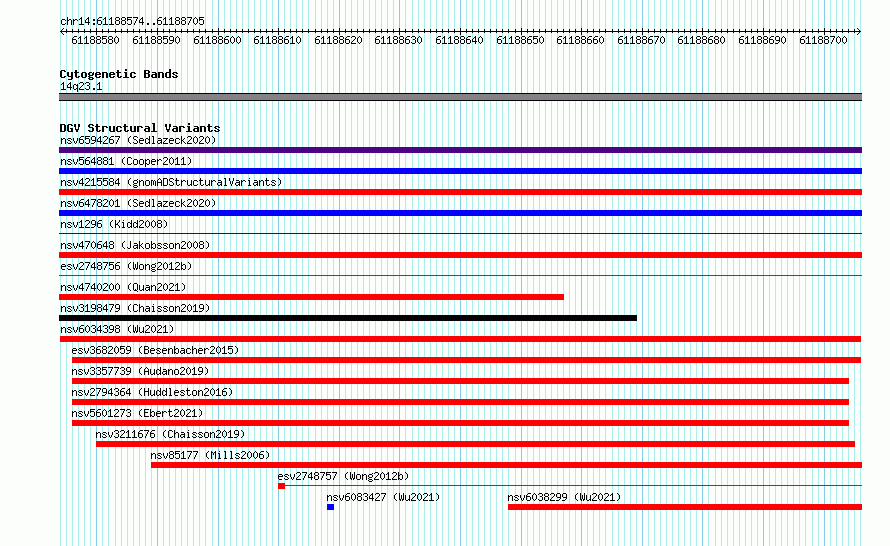Image resolution: width=890 pixels, height=546 pixels.
Task: Click the red nsv6038299 variant bar
Action: click(685, 507)
